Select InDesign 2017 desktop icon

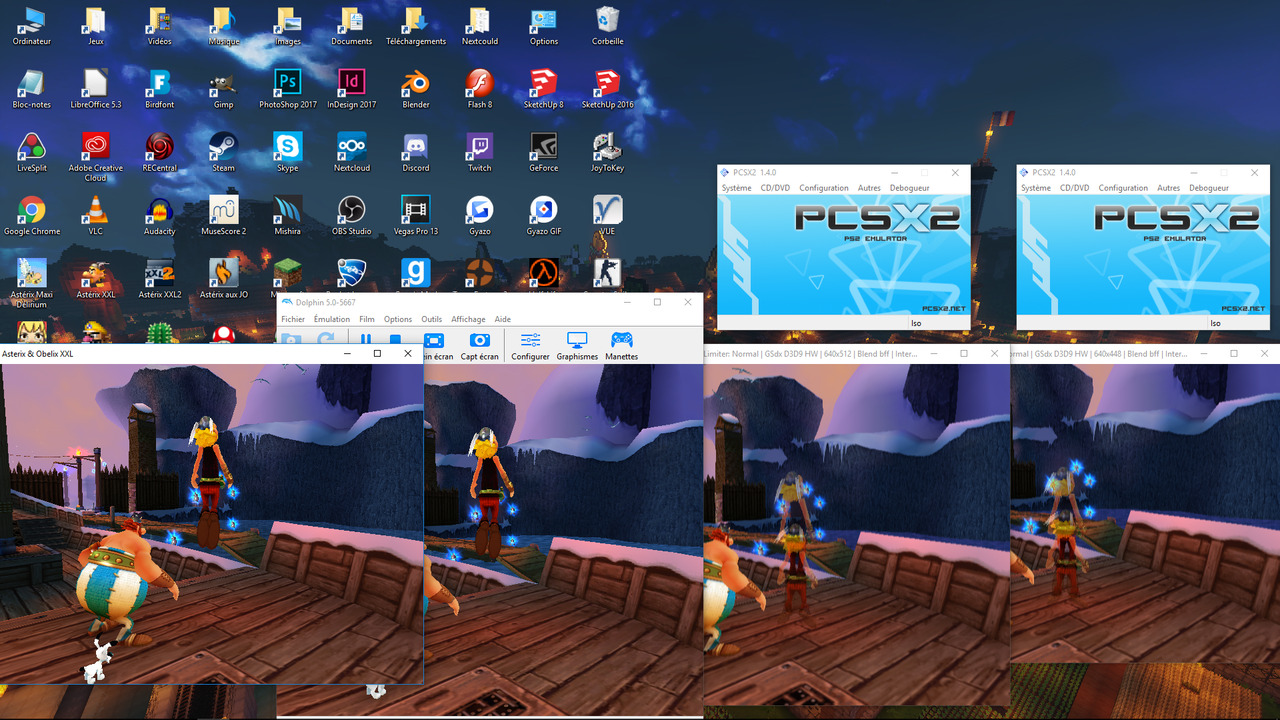[352, 89]
